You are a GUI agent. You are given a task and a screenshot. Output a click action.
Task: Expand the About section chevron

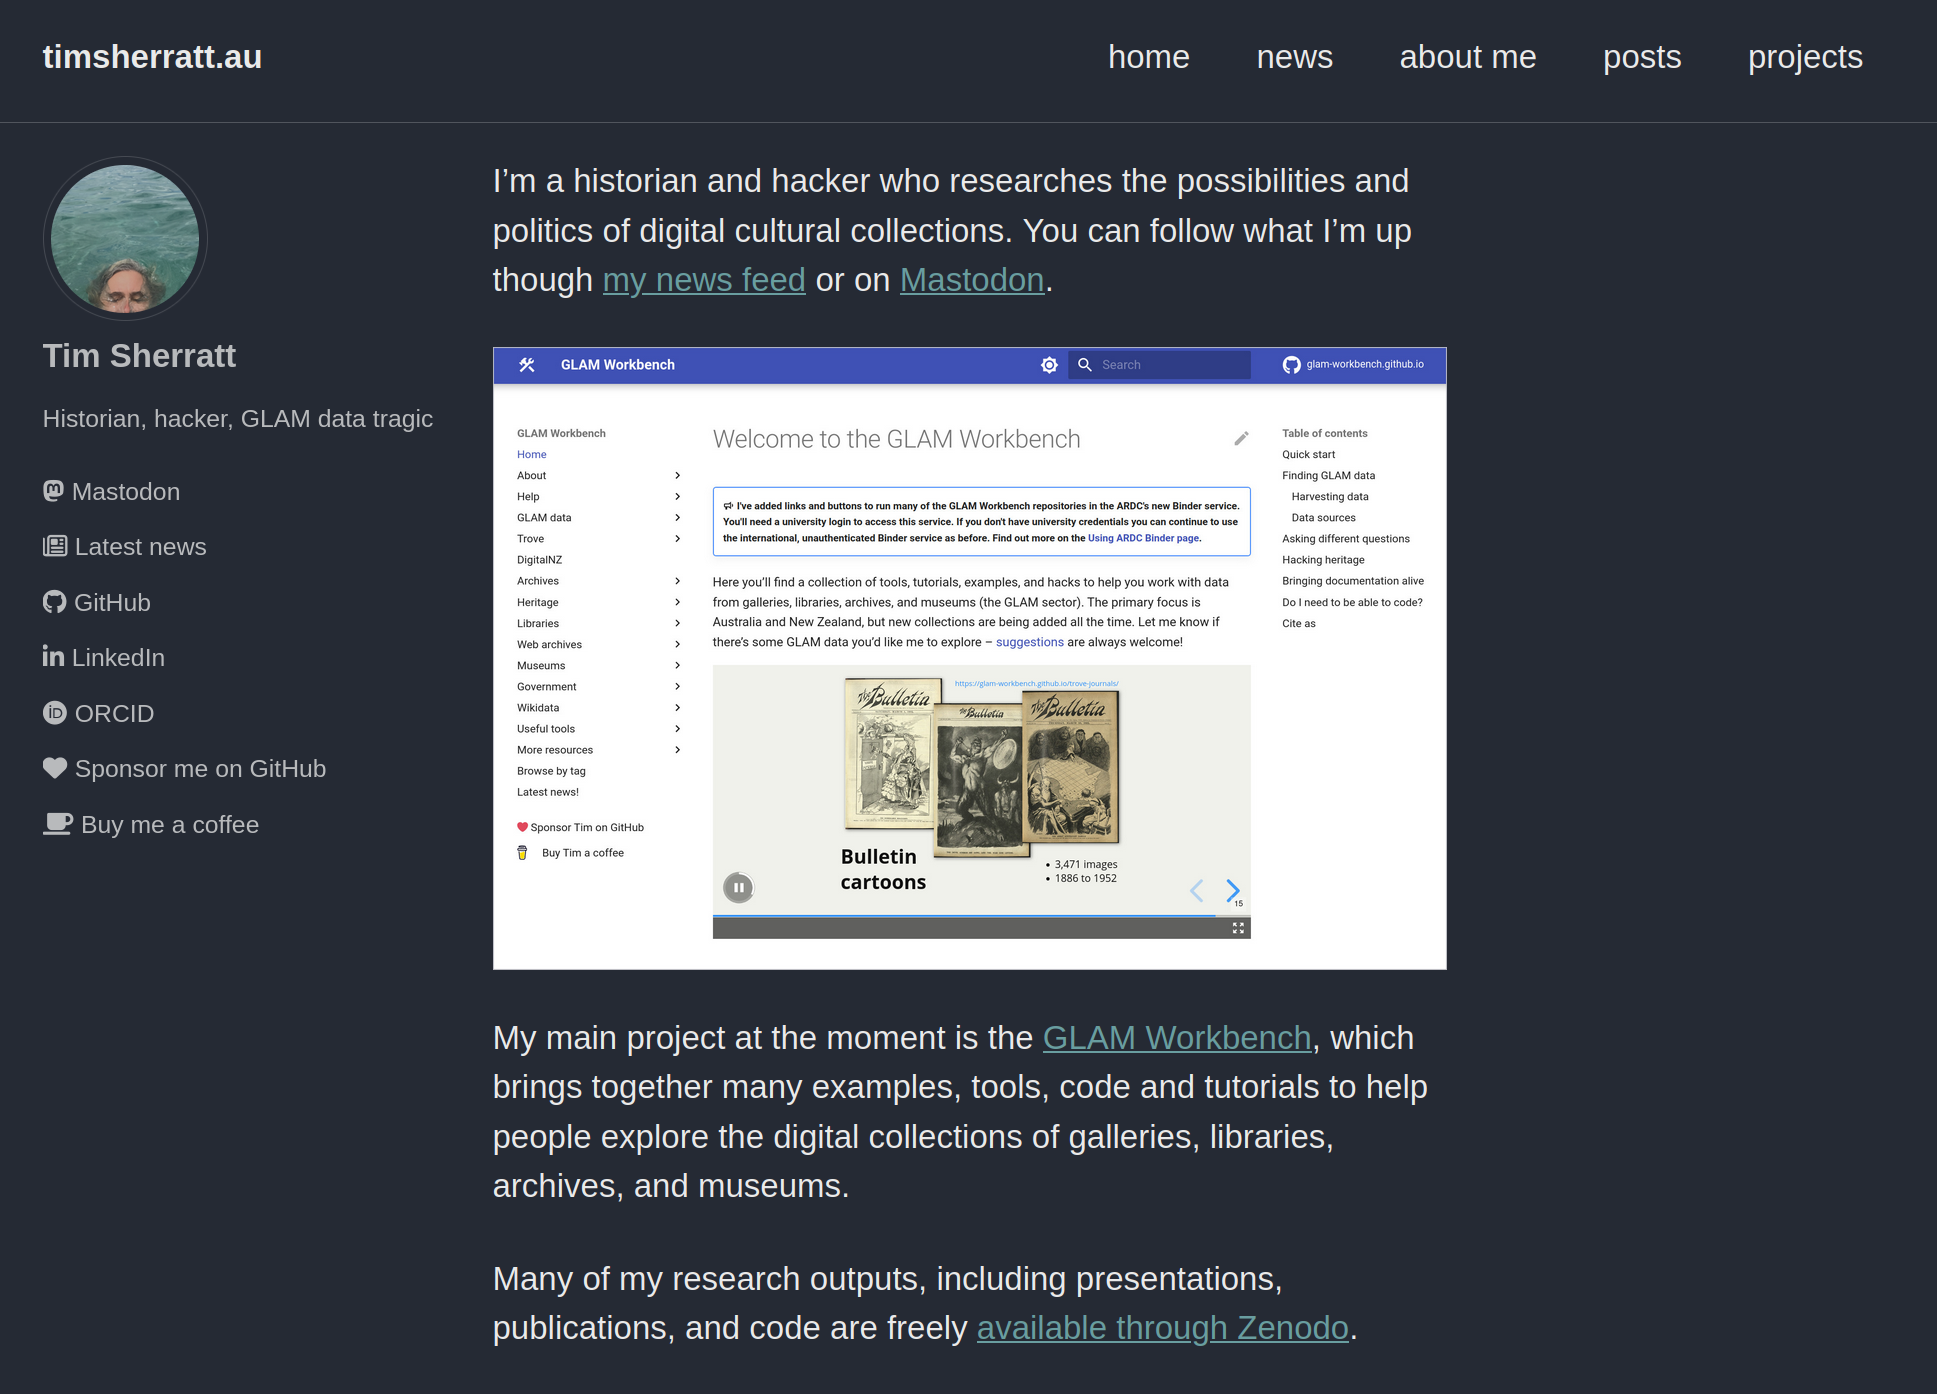[677, 476]
